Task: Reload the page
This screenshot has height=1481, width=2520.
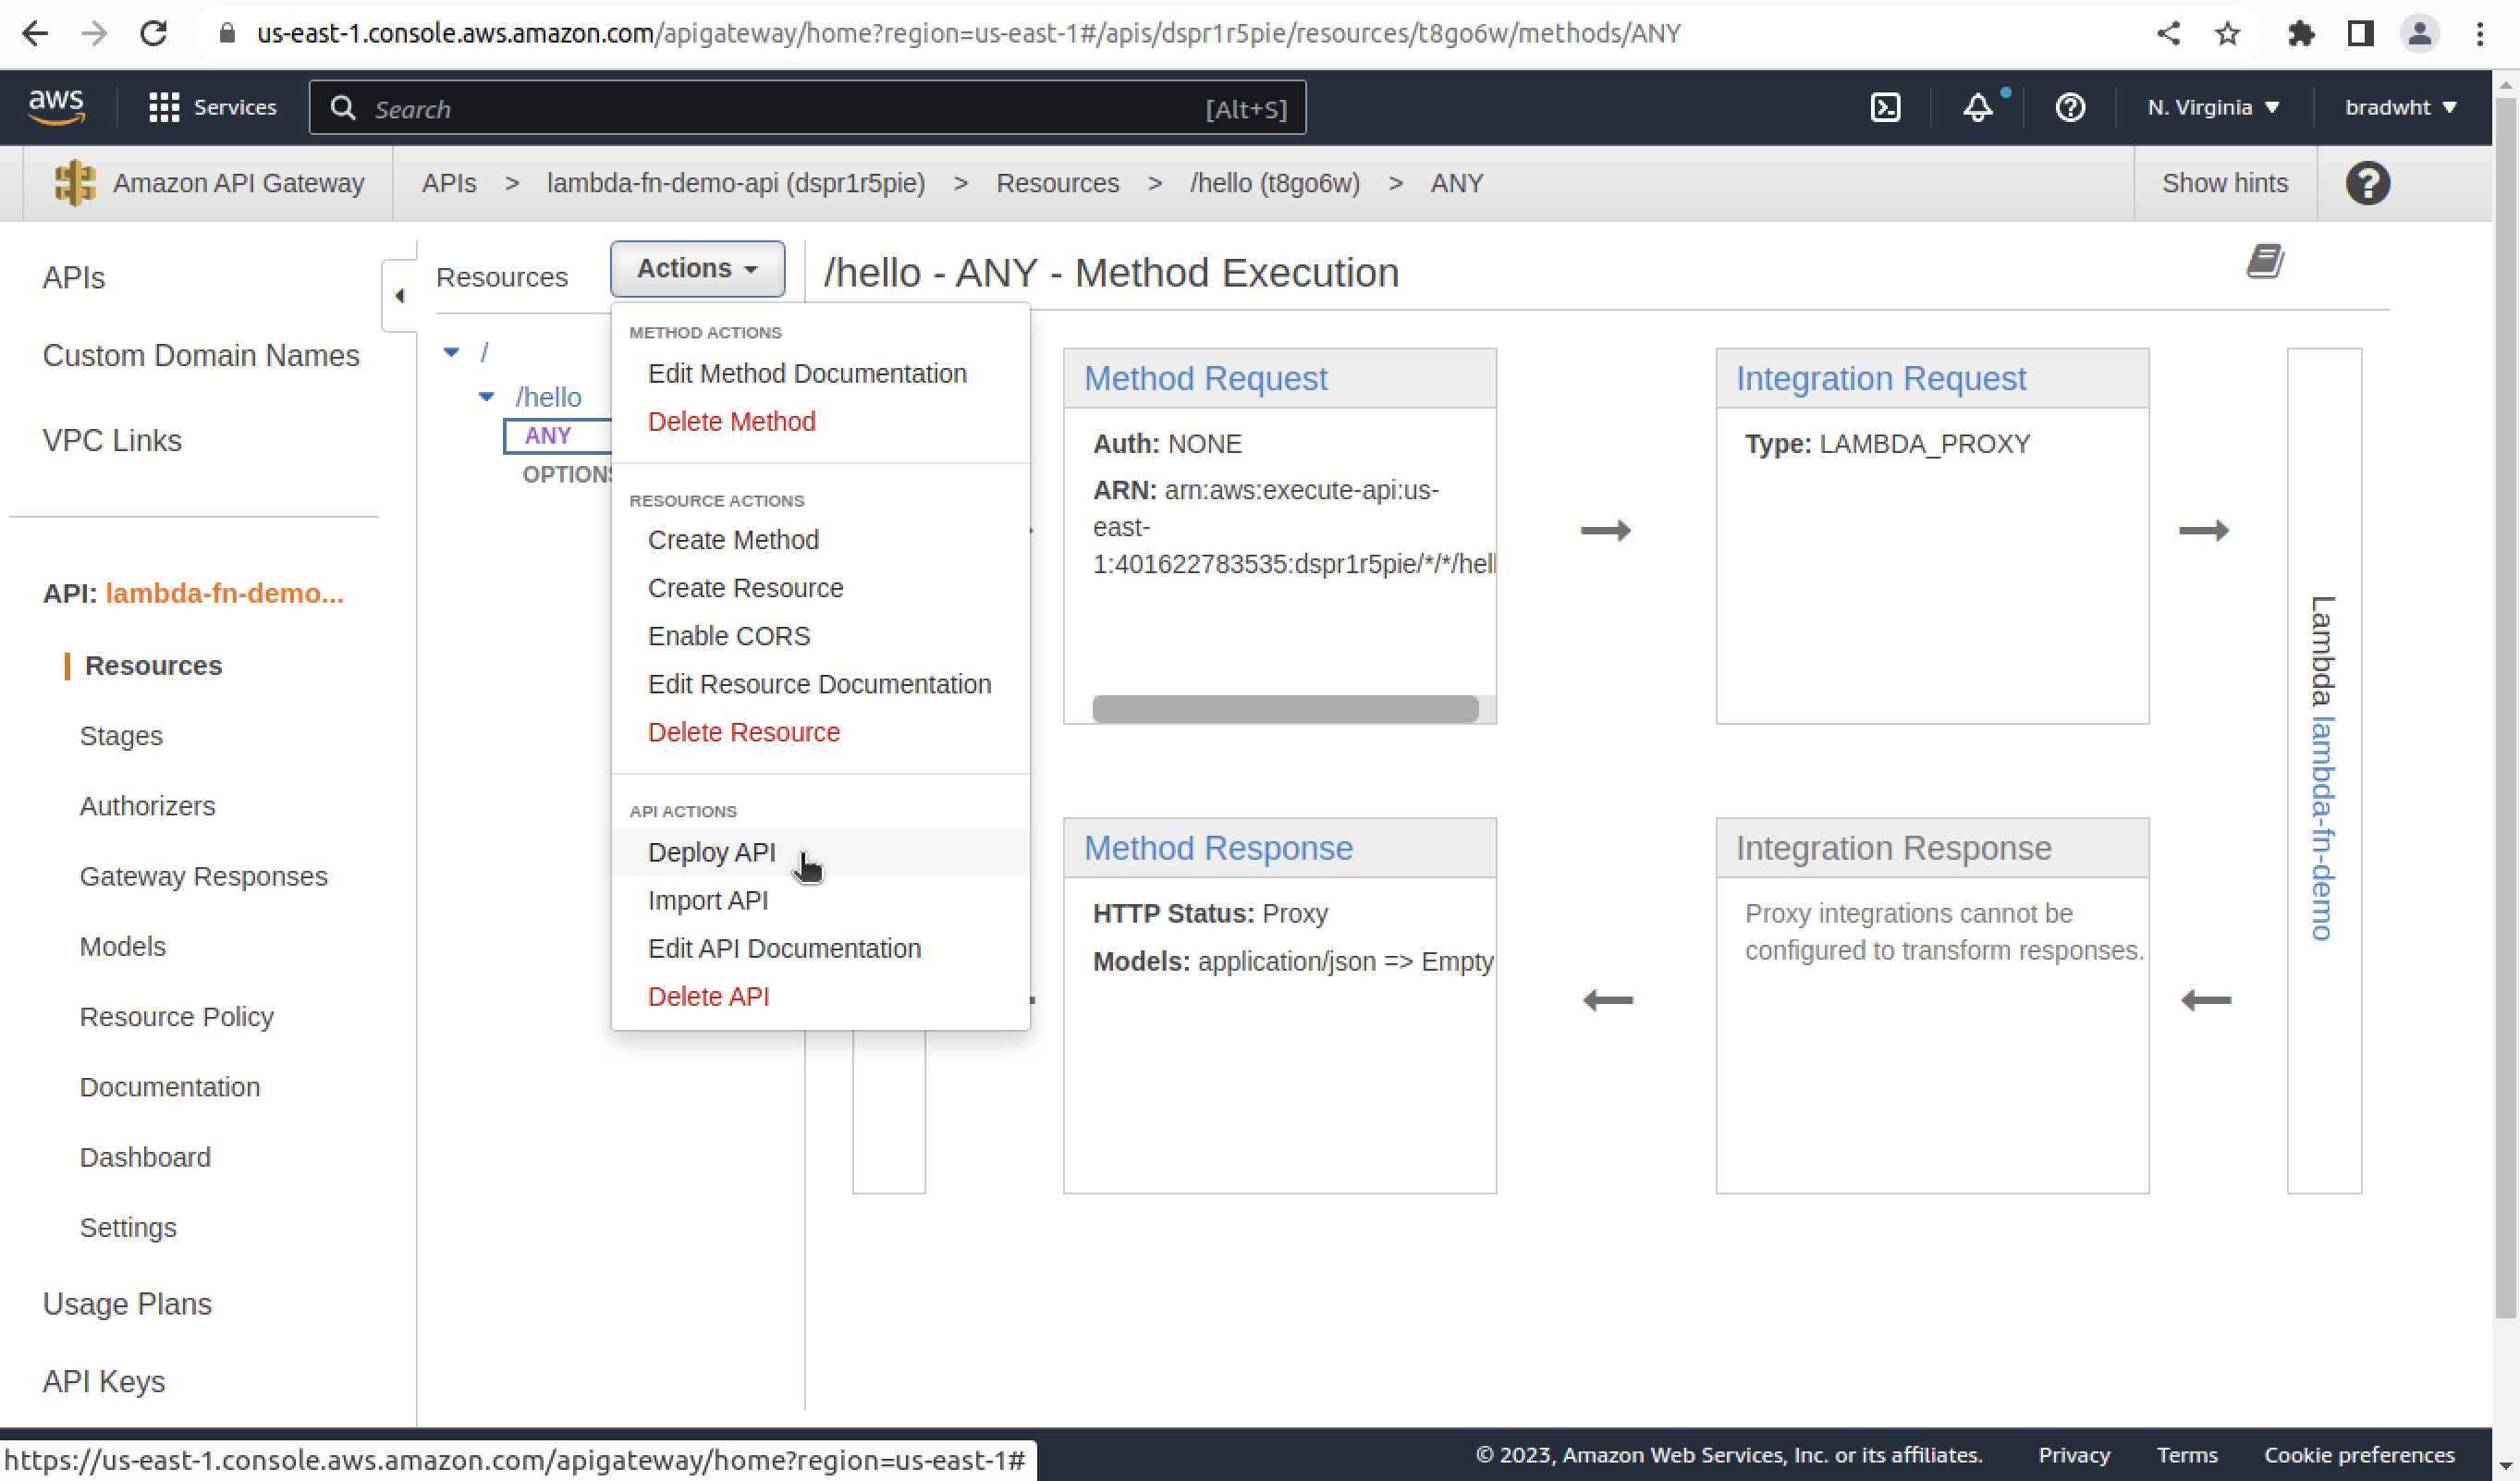Action: (153, 34)
